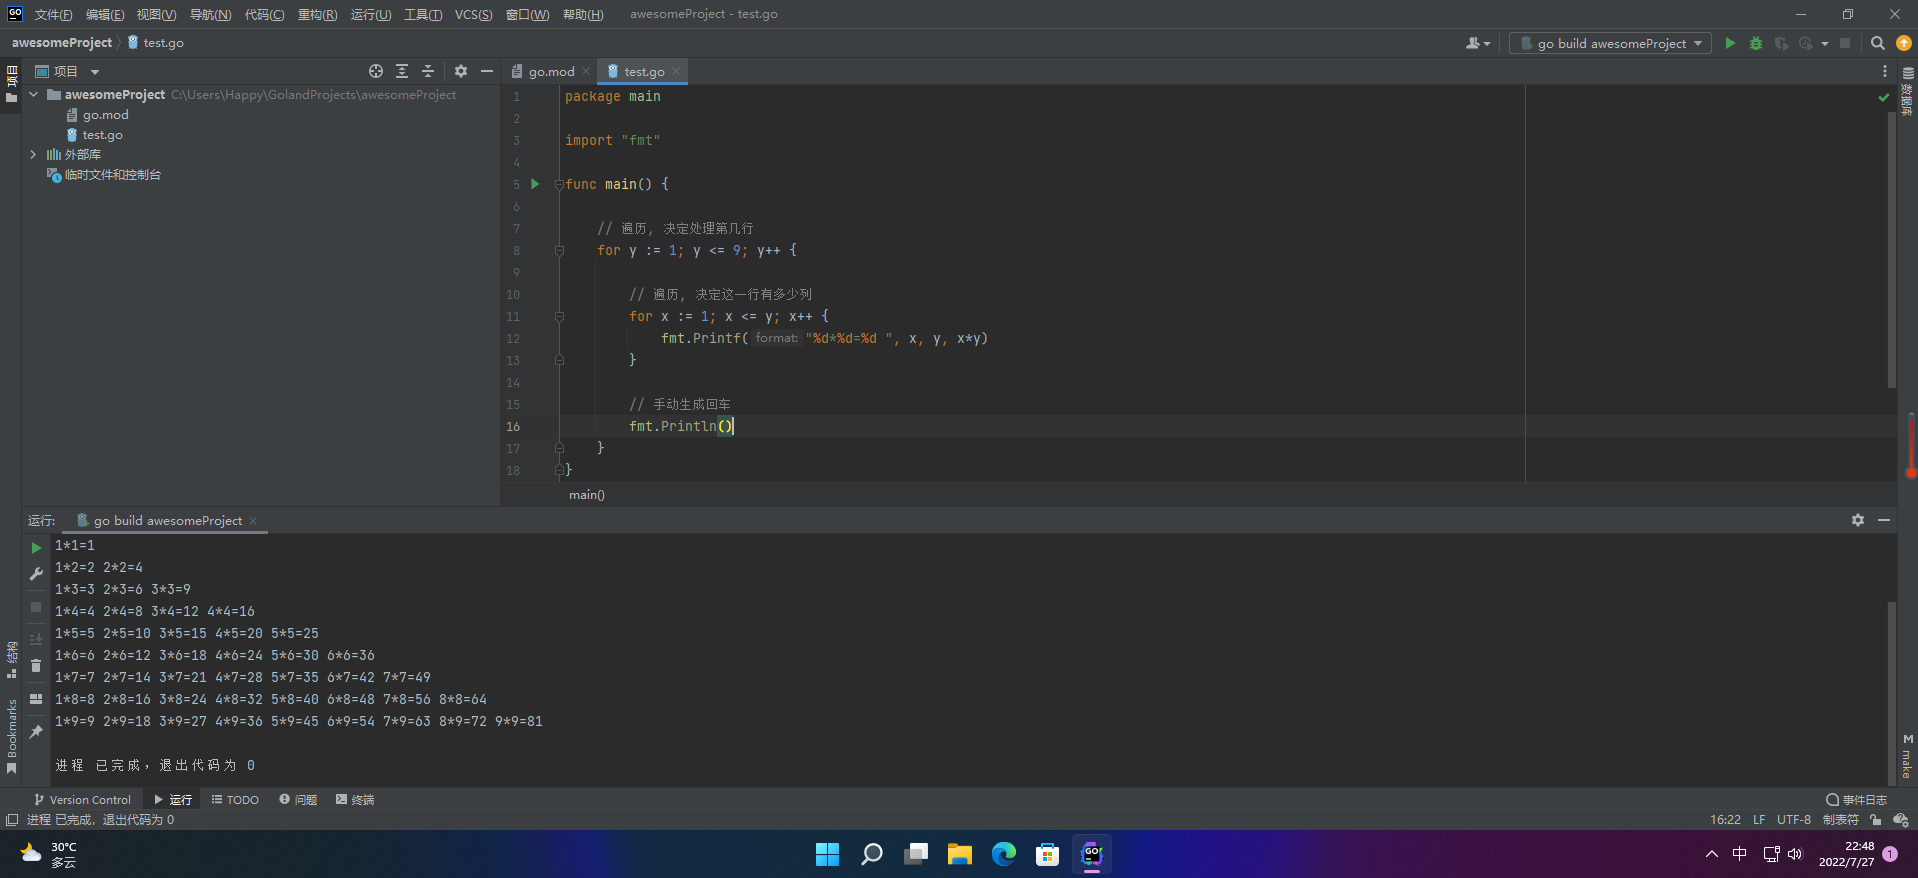
Task: Open the editor tabs more-options menu
Action: pyautogui.click(x=1885, y=71)
